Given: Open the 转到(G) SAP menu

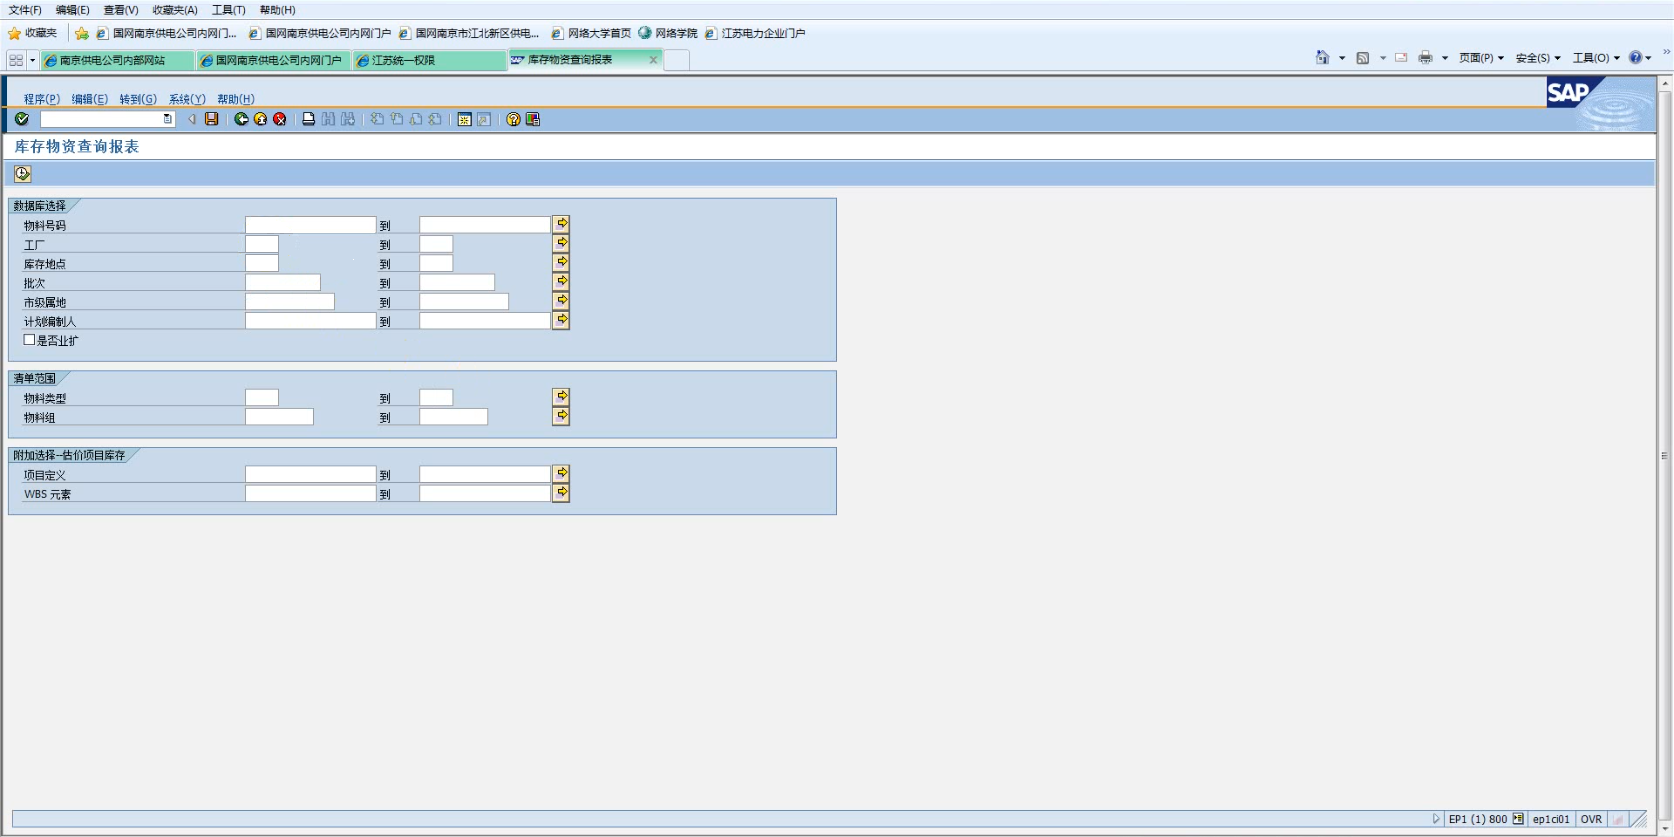Looking at the screenshot, I should click(x=137, y=99).
